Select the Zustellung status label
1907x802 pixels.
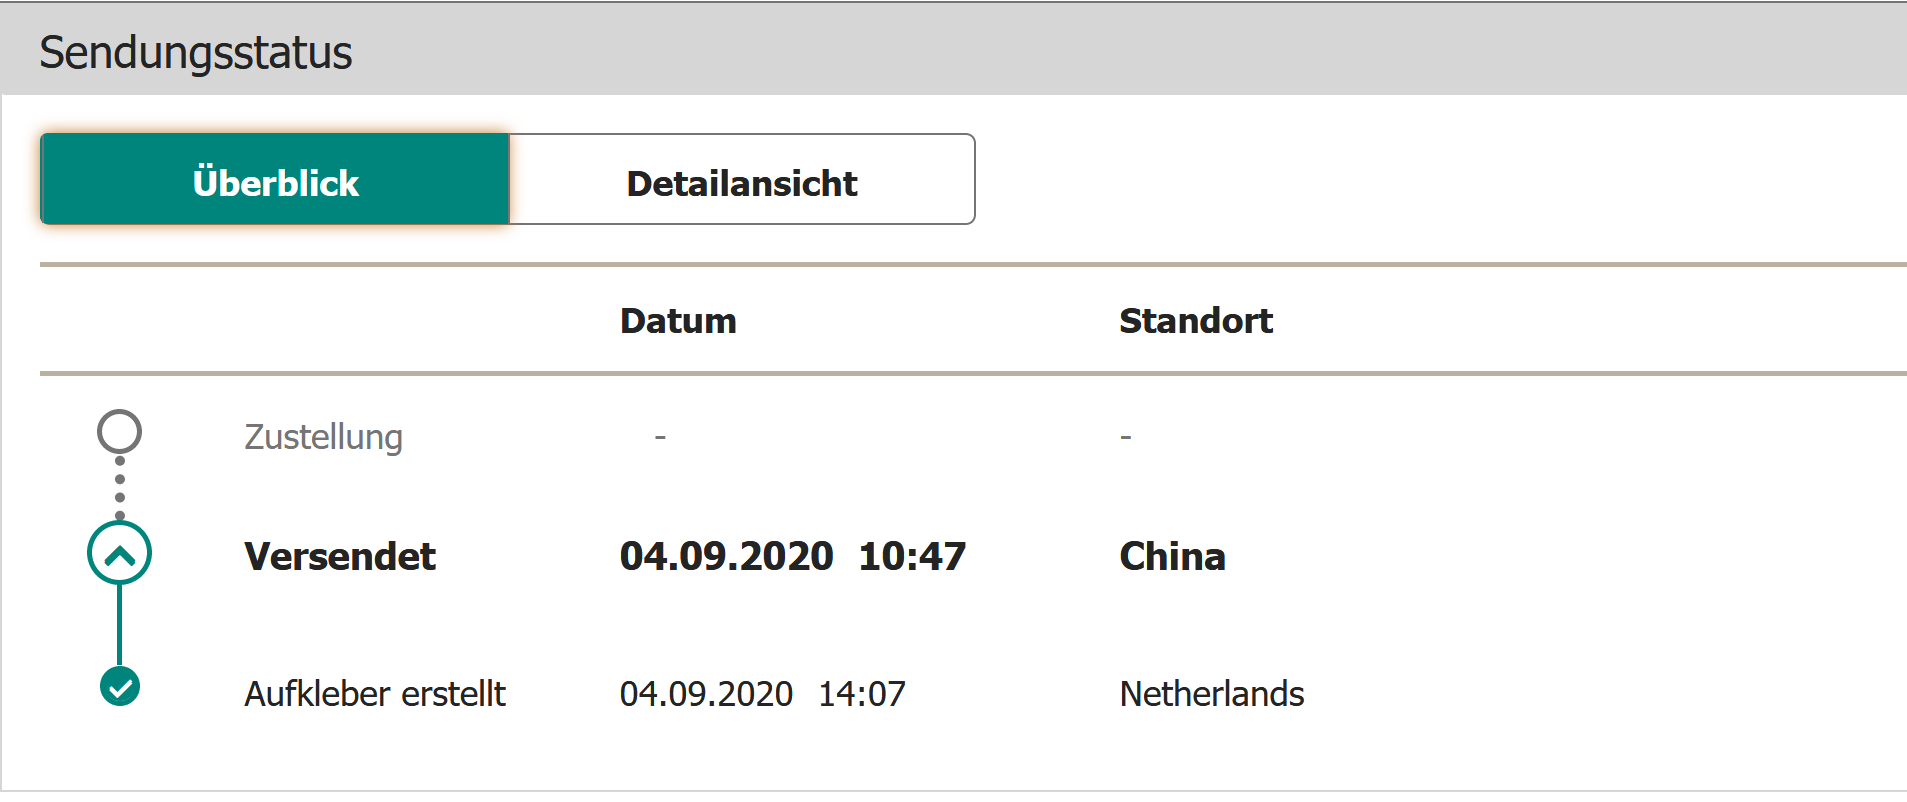pyautogui.click(x=323, y=437)
